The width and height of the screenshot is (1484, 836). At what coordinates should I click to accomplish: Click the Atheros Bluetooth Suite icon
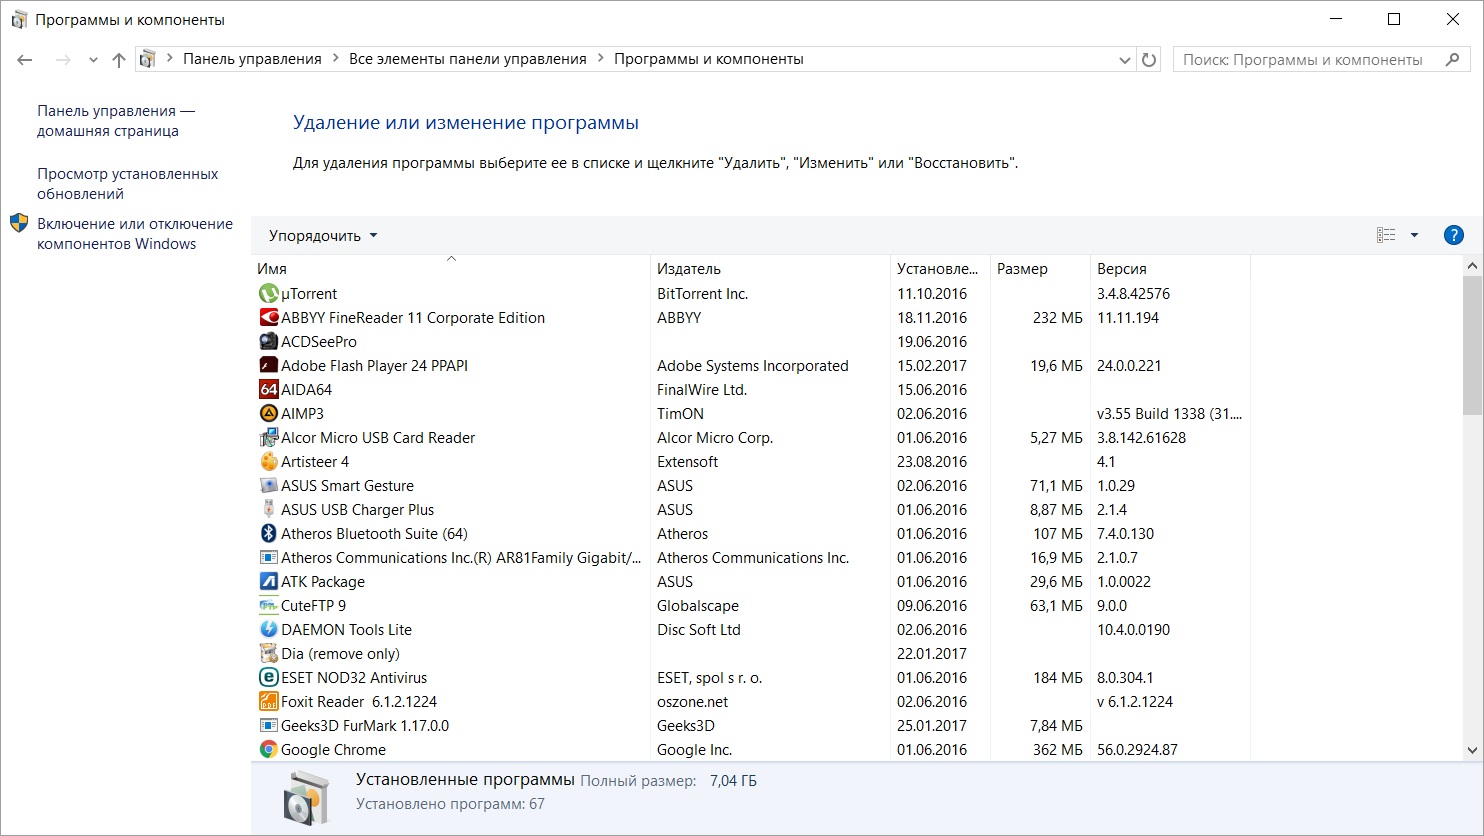click(268, 534)
